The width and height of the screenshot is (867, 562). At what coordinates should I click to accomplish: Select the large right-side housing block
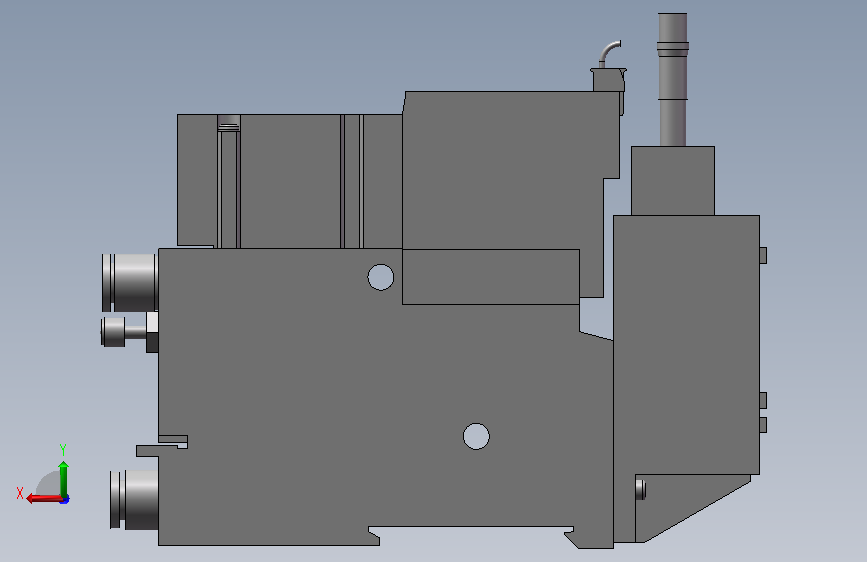click(686, 345)
